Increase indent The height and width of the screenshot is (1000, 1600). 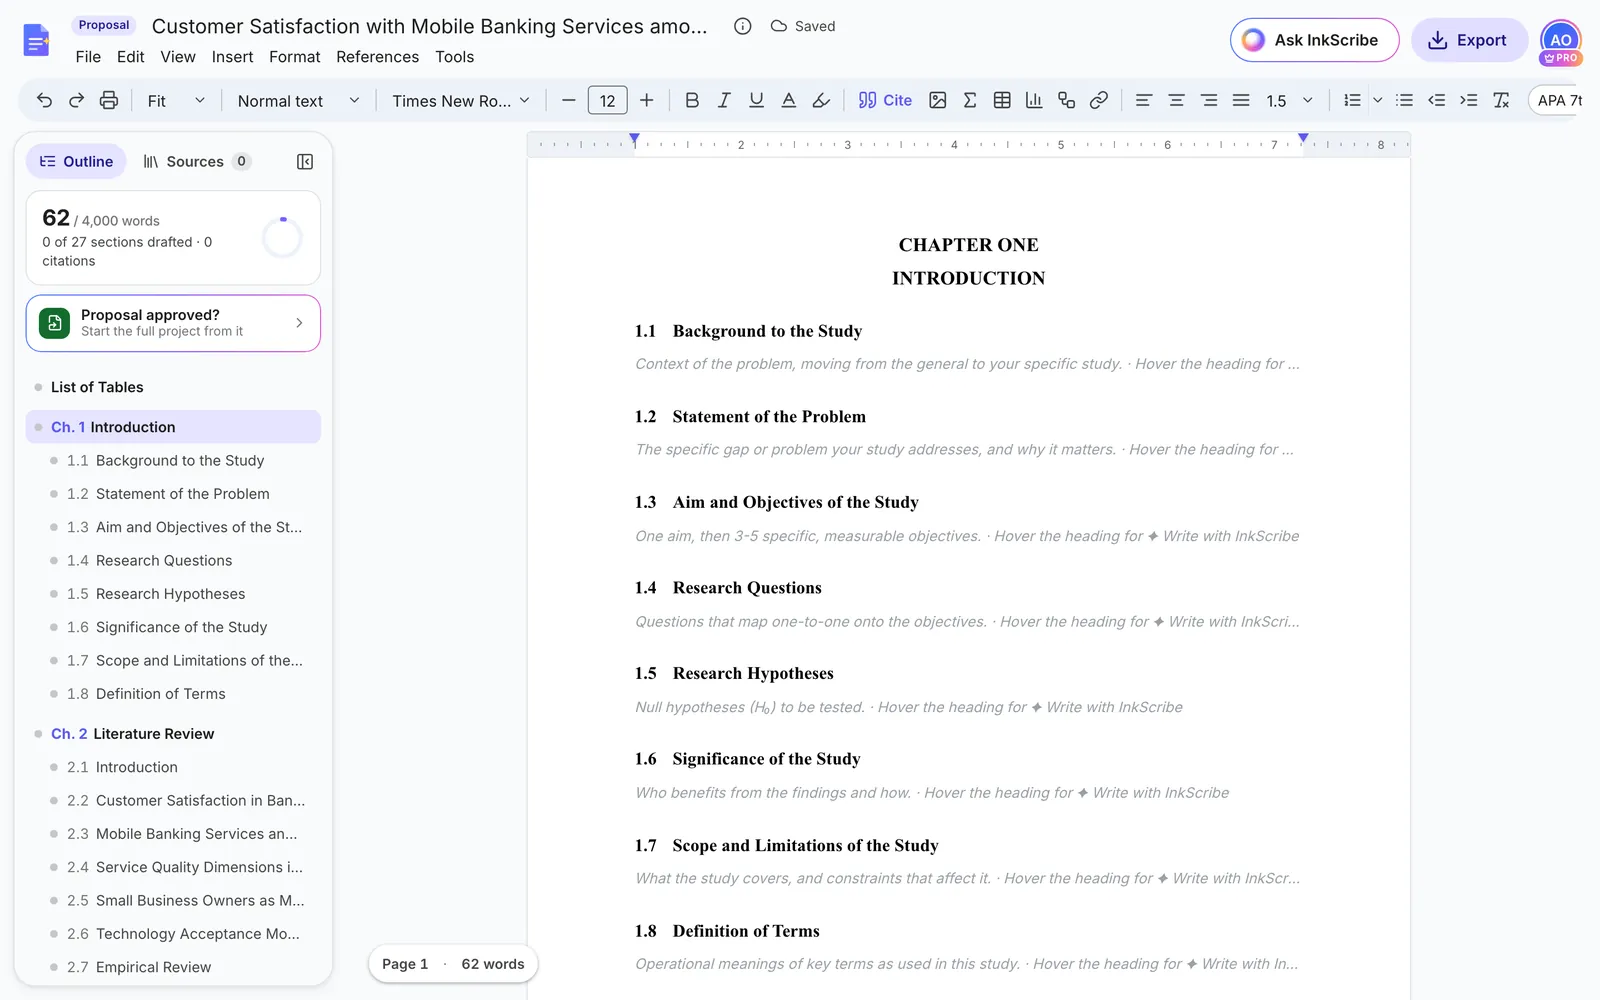(1468, 100)
